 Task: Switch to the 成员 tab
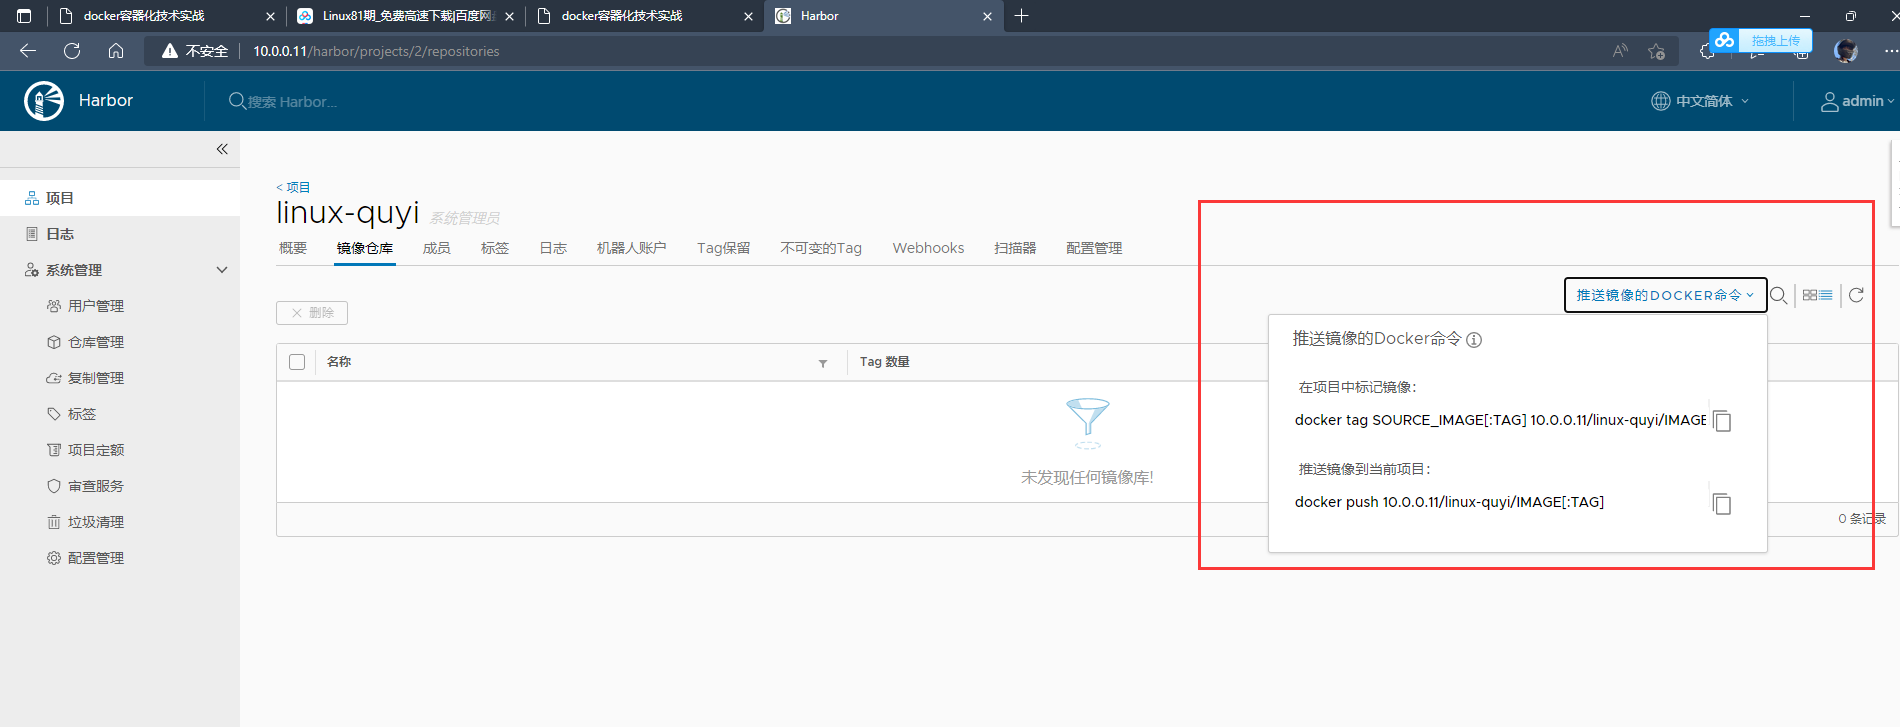436,248
